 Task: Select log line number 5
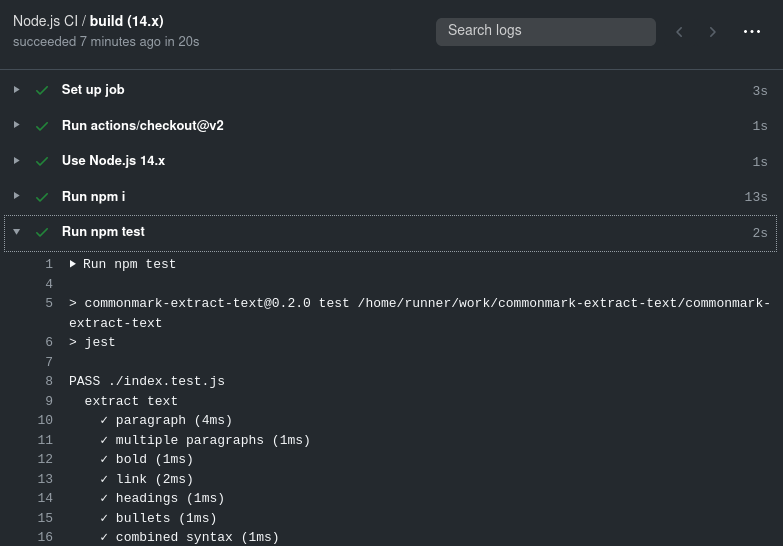point(48,303)
